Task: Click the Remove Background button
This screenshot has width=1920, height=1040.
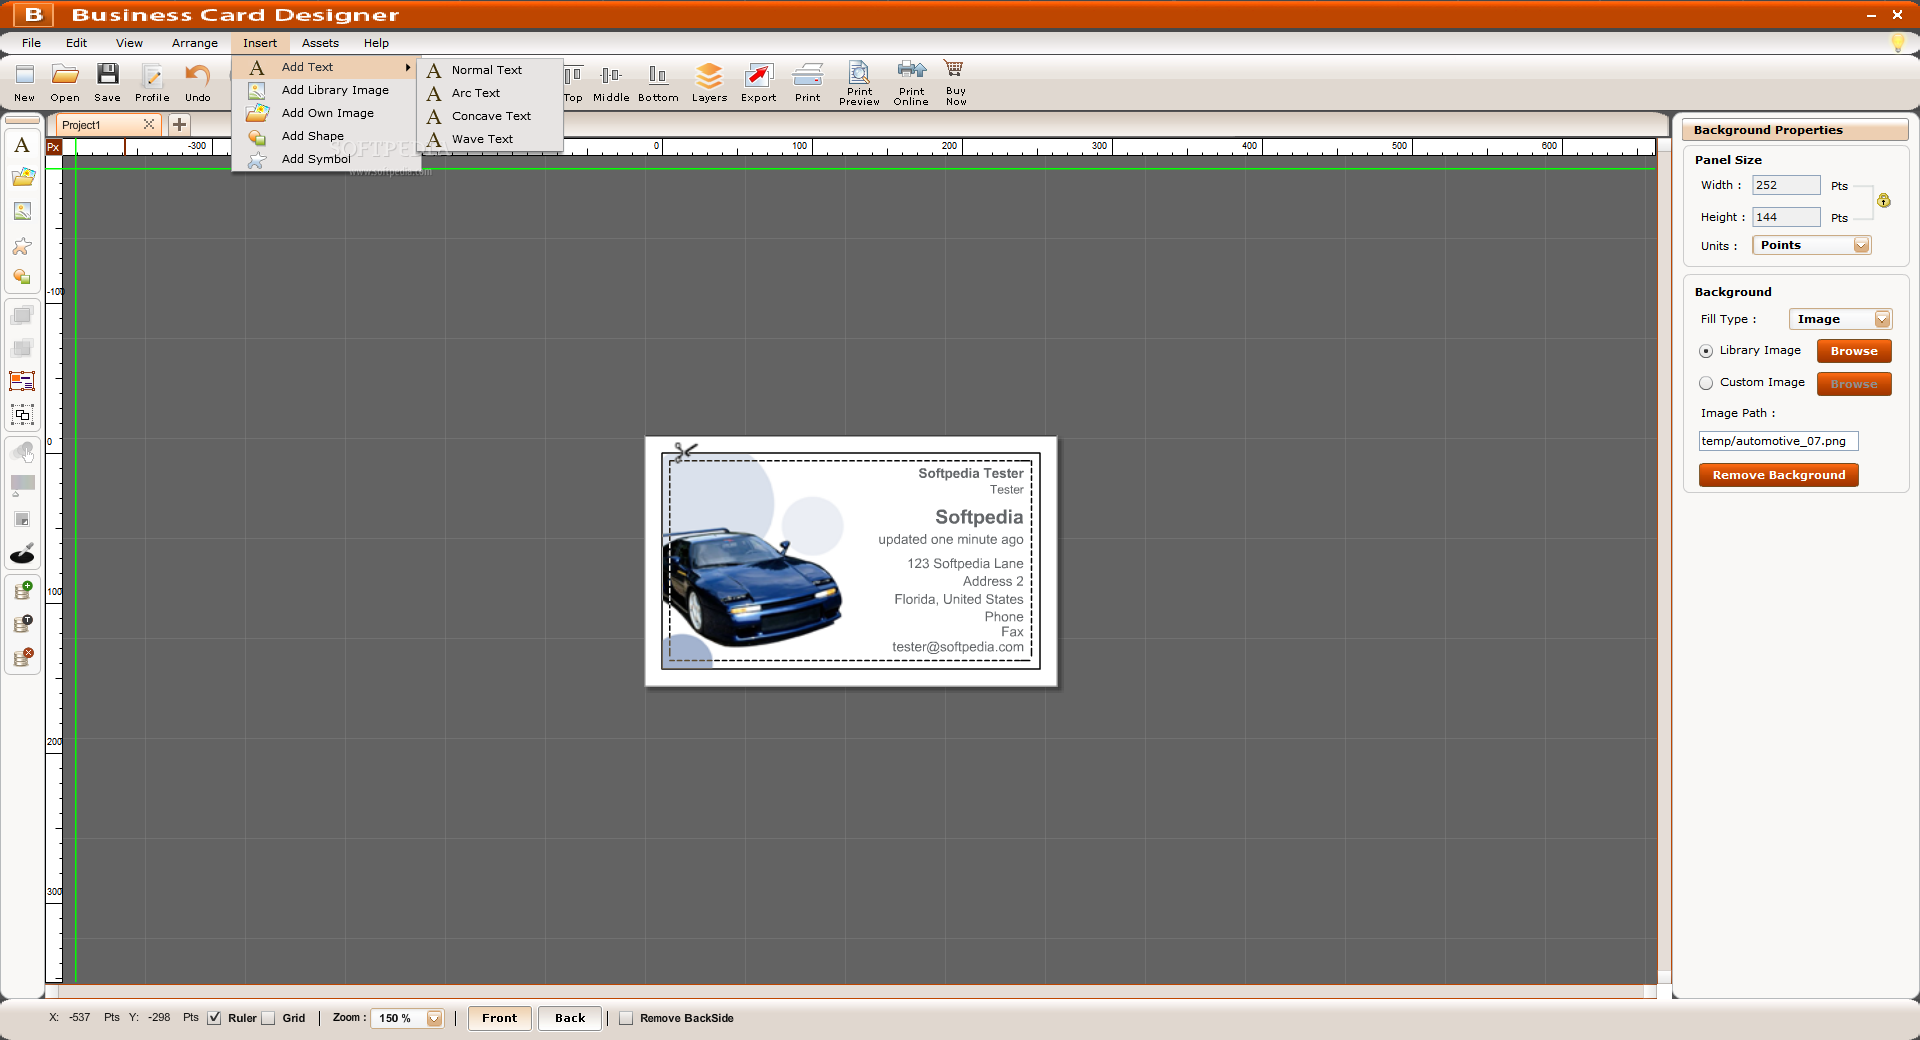Action: 1778,475
